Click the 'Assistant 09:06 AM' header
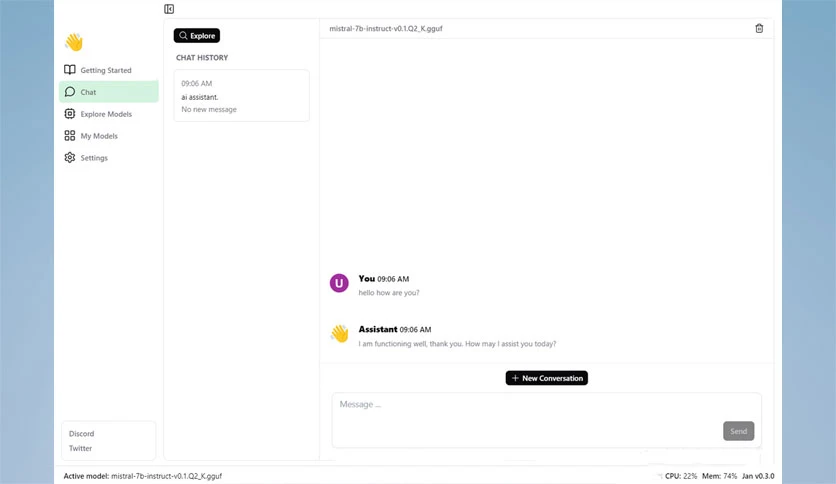836x484 pixels. tap(395, 329)
